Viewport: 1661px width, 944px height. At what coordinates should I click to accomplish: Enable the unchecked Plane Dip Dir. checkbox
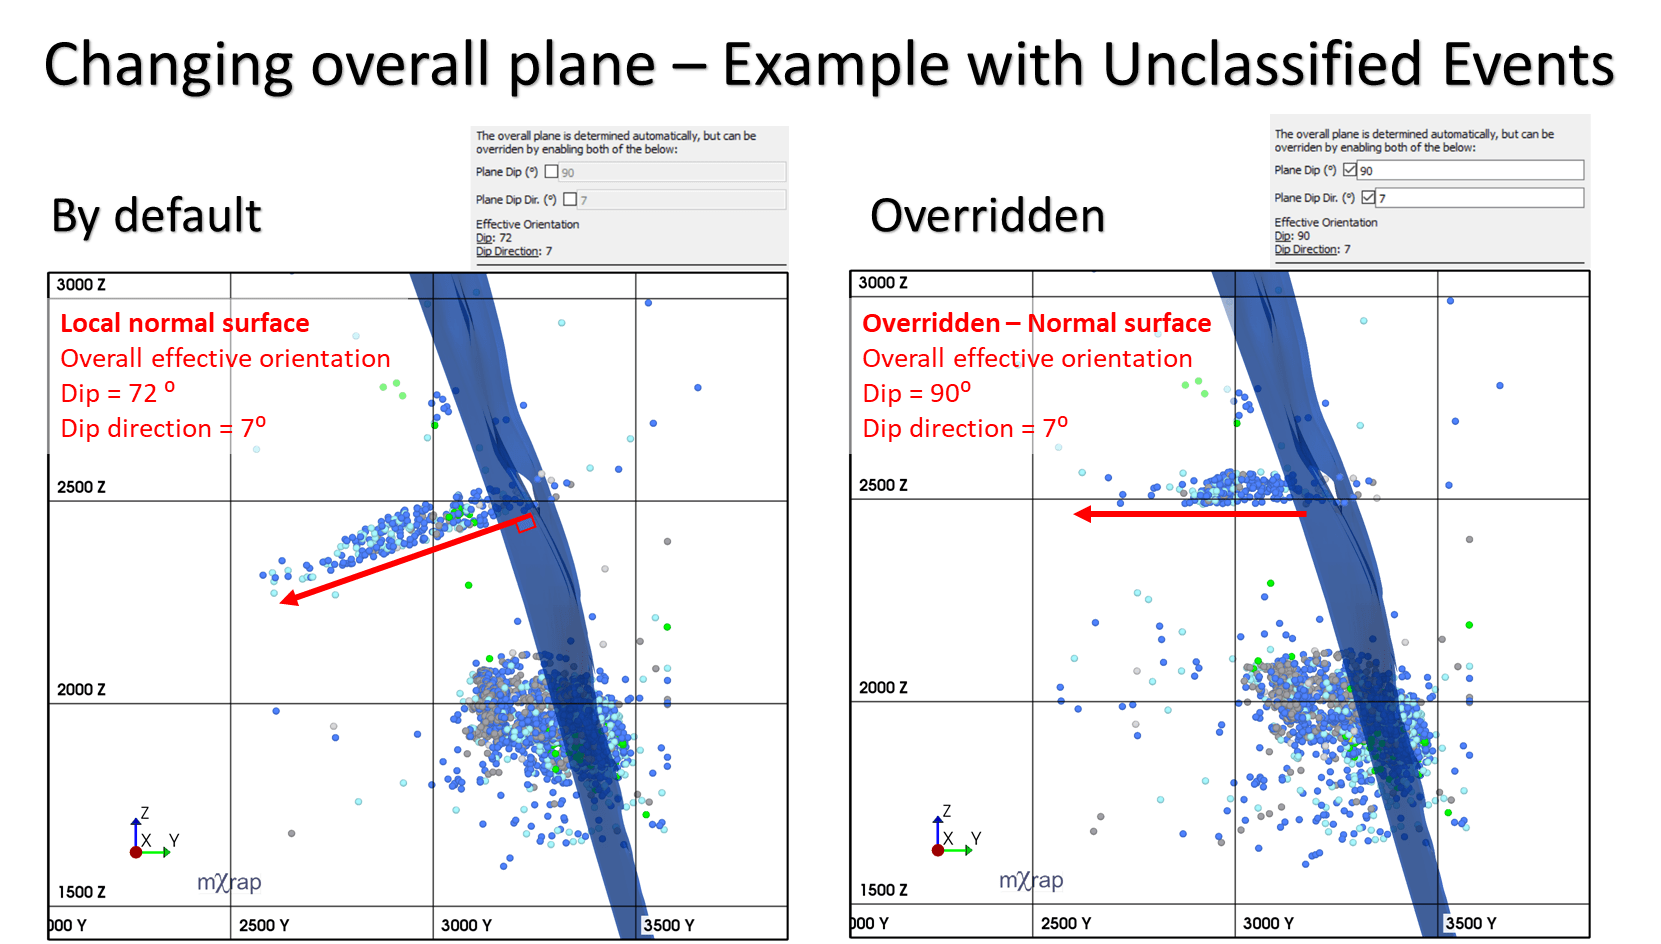[x=570, y=199]
